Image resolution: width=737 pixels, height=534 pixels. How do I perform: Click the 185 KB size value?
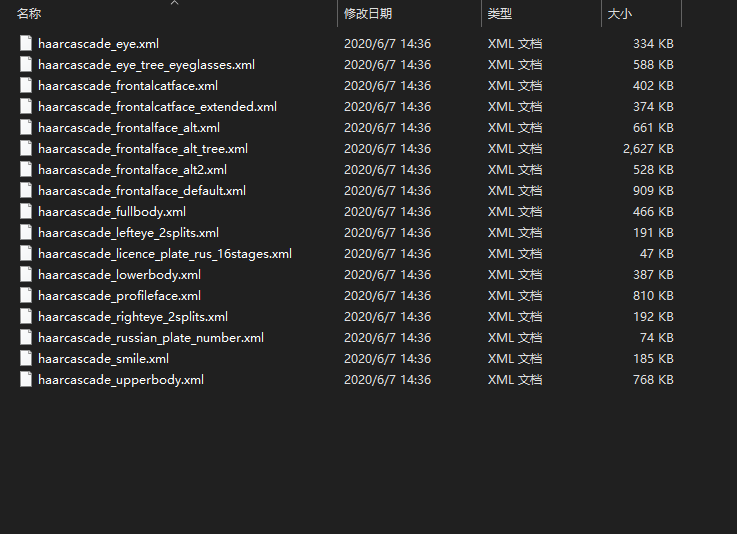[x=653, y=359]
